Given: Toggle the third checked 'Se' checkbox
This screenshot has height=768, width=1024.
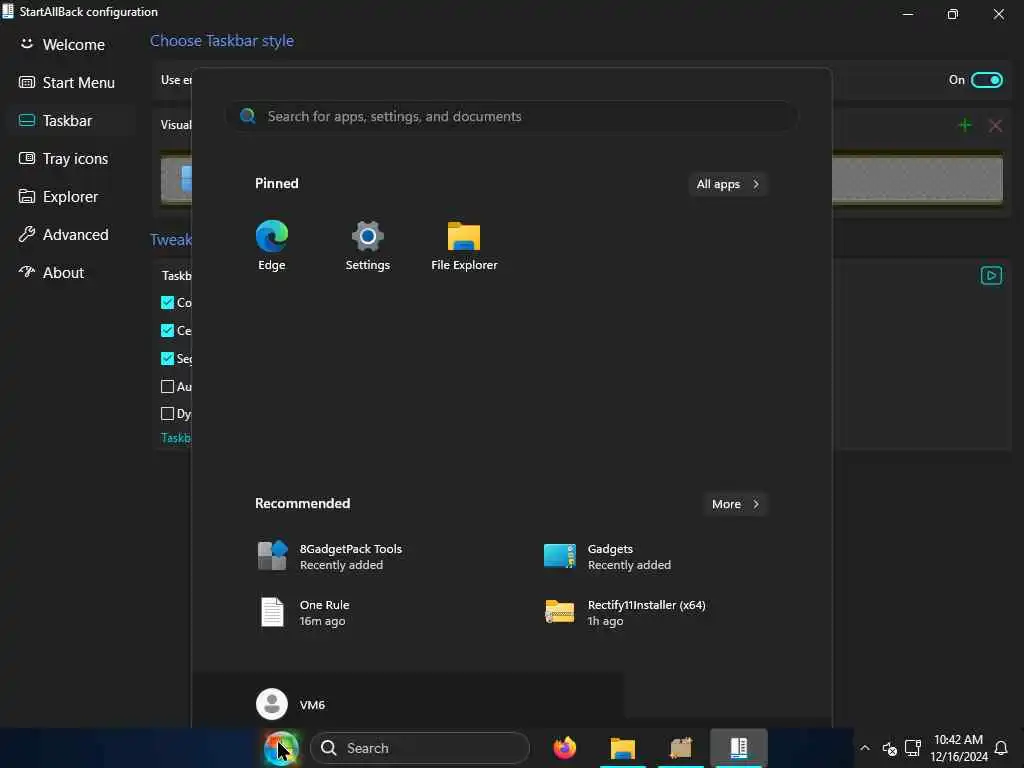Looking at the screenshot, I should pyautogui.click(x=167, y=359).
